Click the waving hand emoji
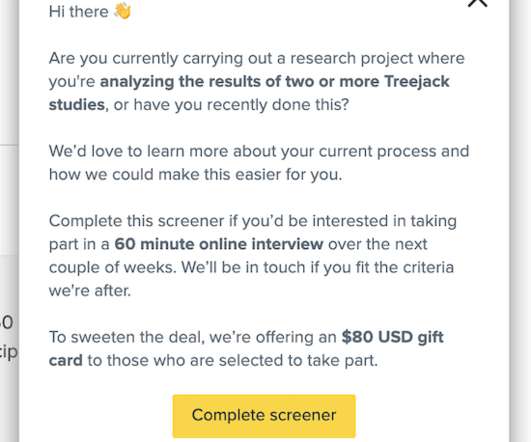Screen dimensions: 531x442 [x=122, y=11]
